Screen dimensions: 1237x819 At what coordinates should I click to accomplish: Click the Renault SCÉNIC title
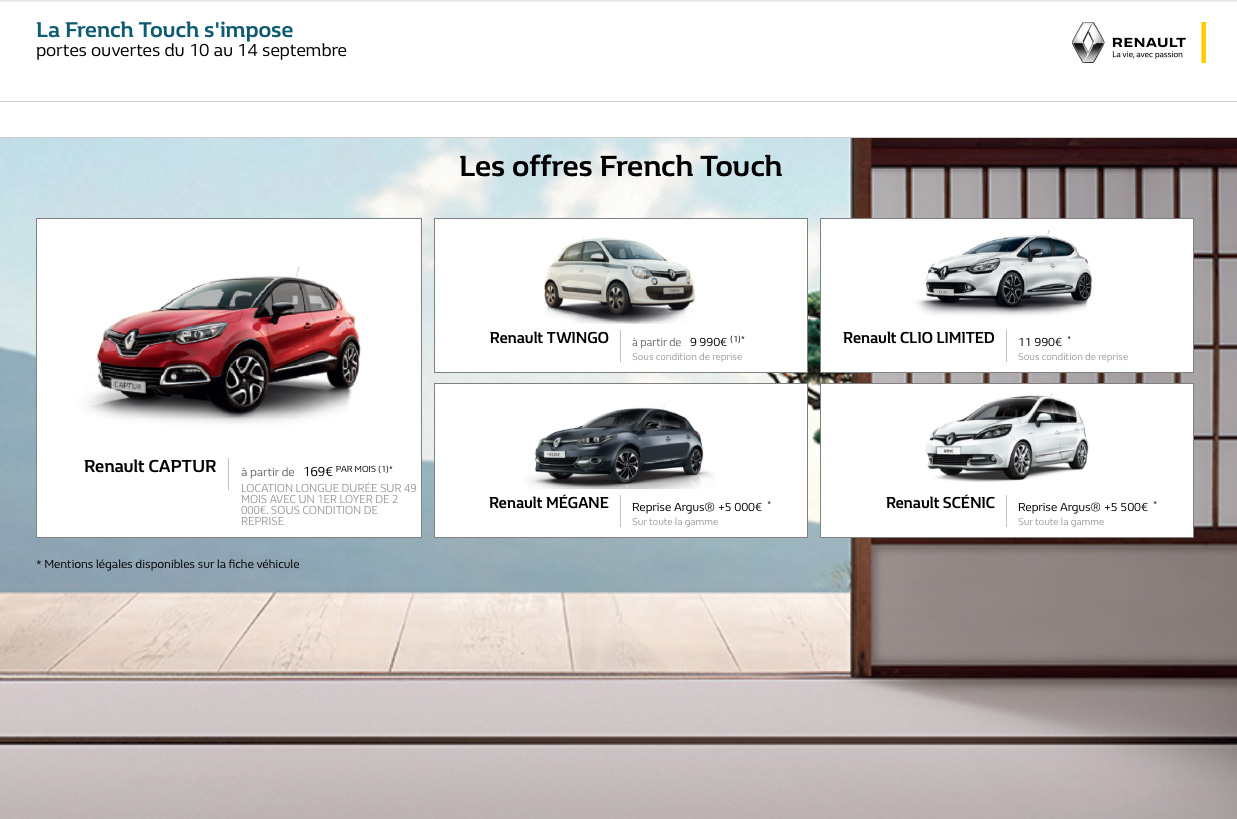(x=940, y=503)
